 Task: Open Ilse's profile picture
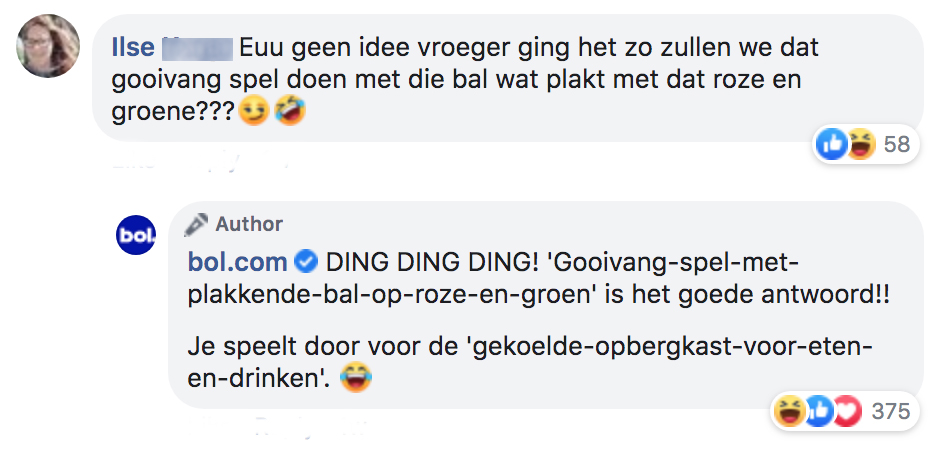click(49, 46)
